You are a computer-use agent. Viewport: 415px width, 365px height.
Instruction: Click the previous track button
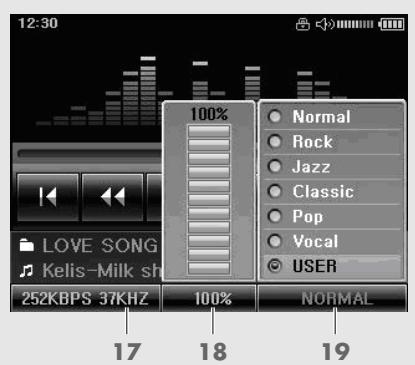pos(48,197)
